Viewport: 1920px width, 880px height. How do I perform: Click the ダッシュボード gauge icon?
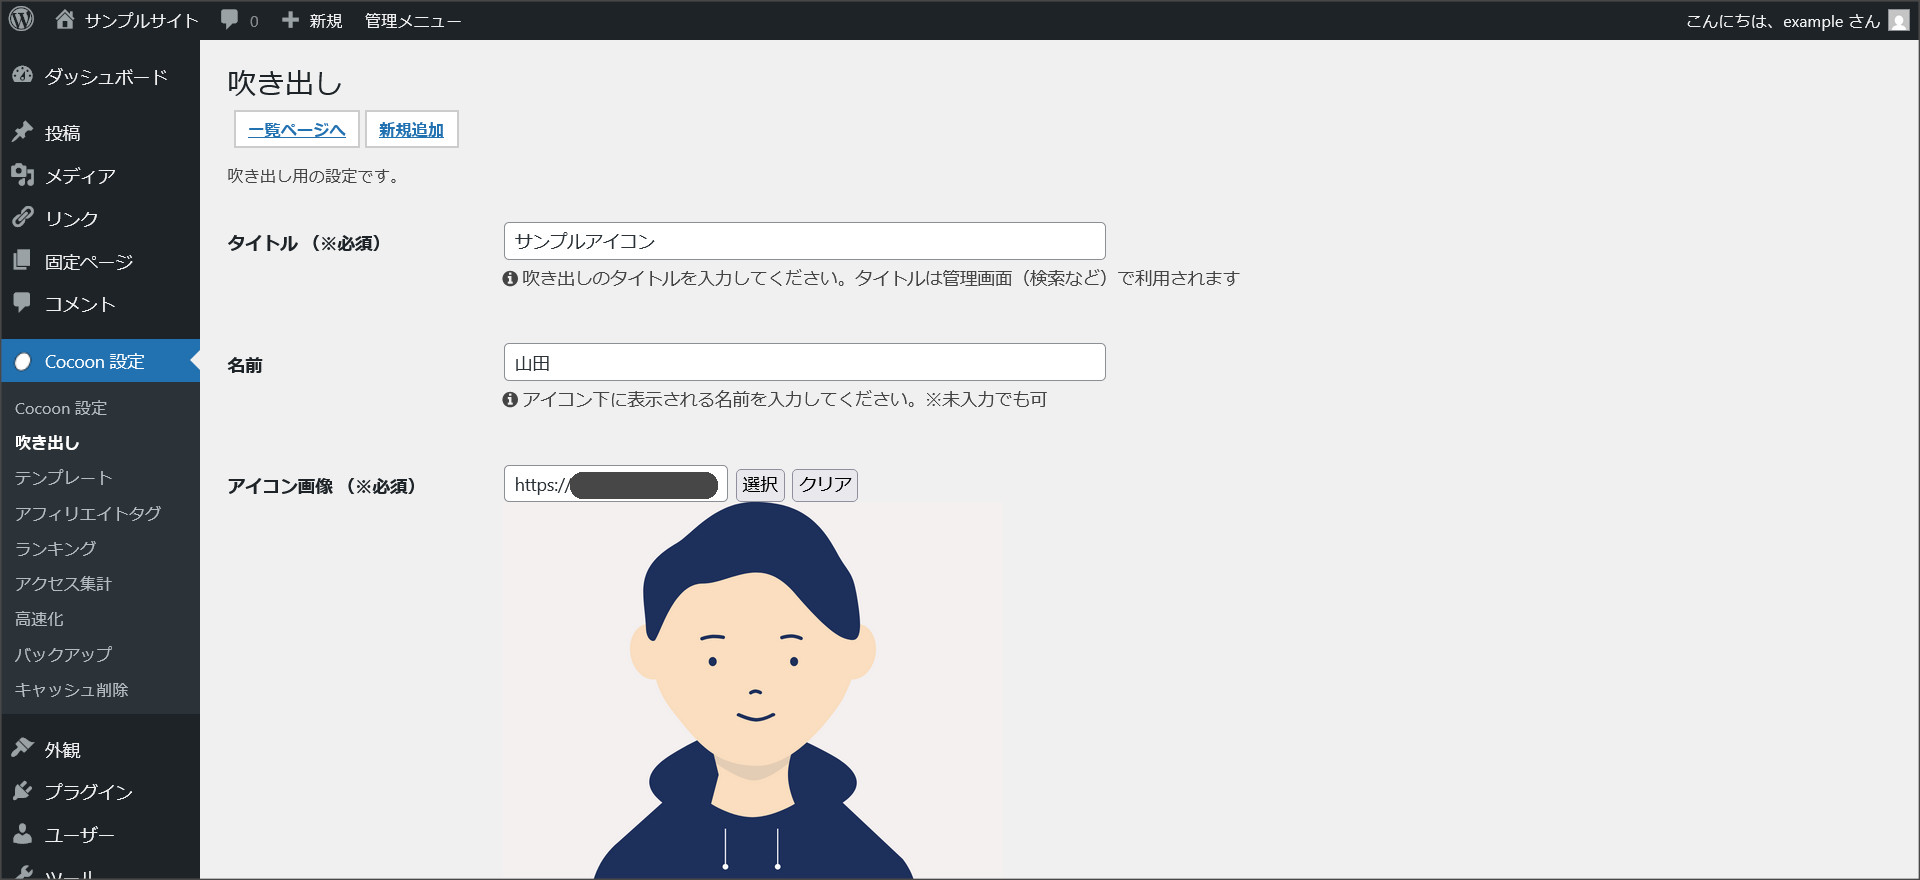tap(23, 76)
